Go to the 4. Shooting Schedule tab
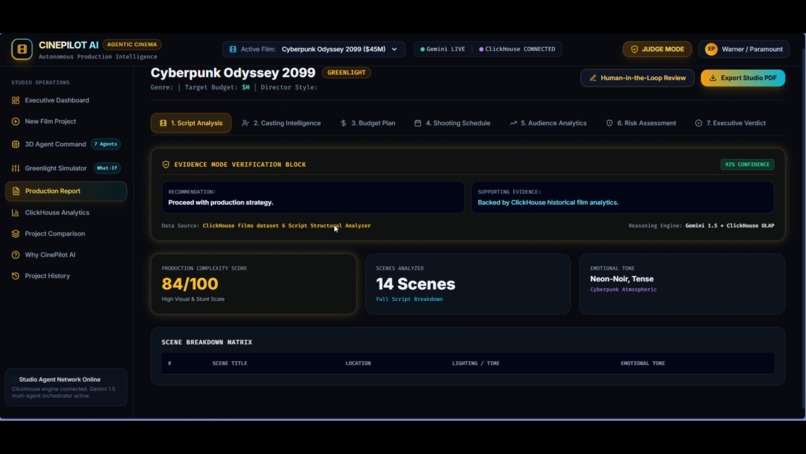 coord(452,123)
